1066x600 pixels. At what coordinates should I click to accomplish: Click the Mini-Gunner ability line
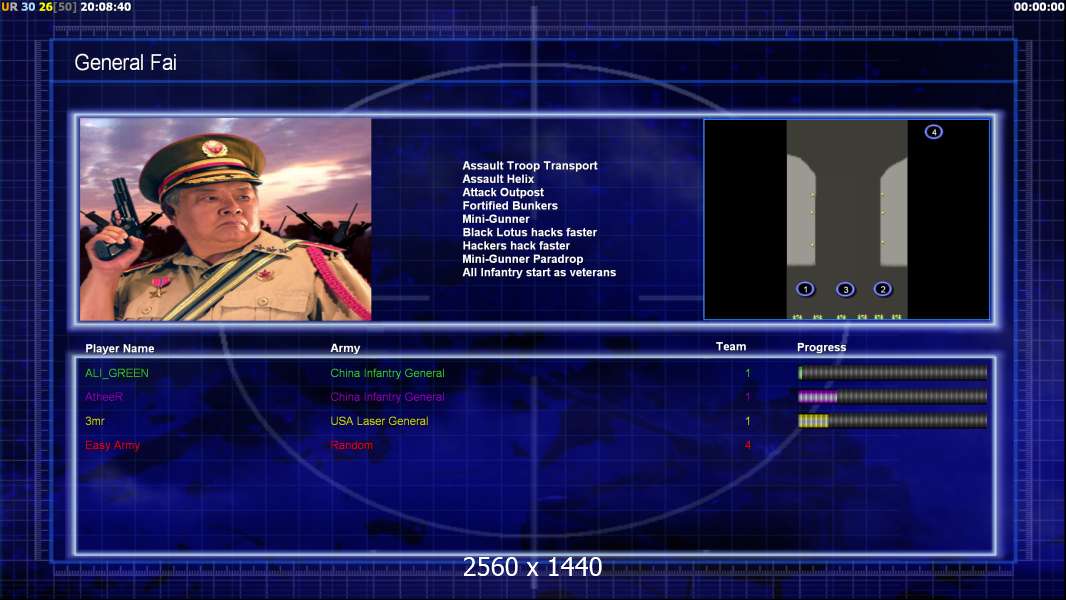496,219
